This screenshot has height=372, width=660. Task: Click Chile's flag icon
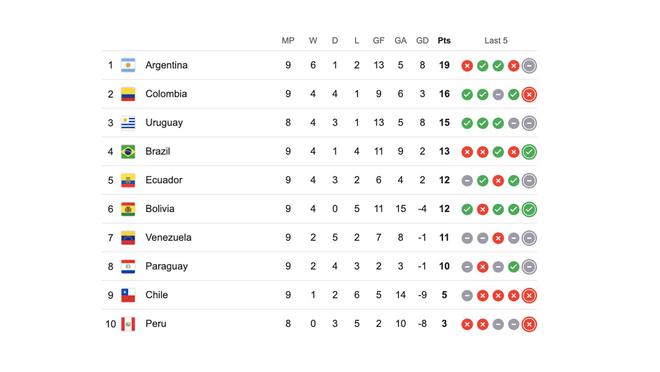(x=128, y=295)
